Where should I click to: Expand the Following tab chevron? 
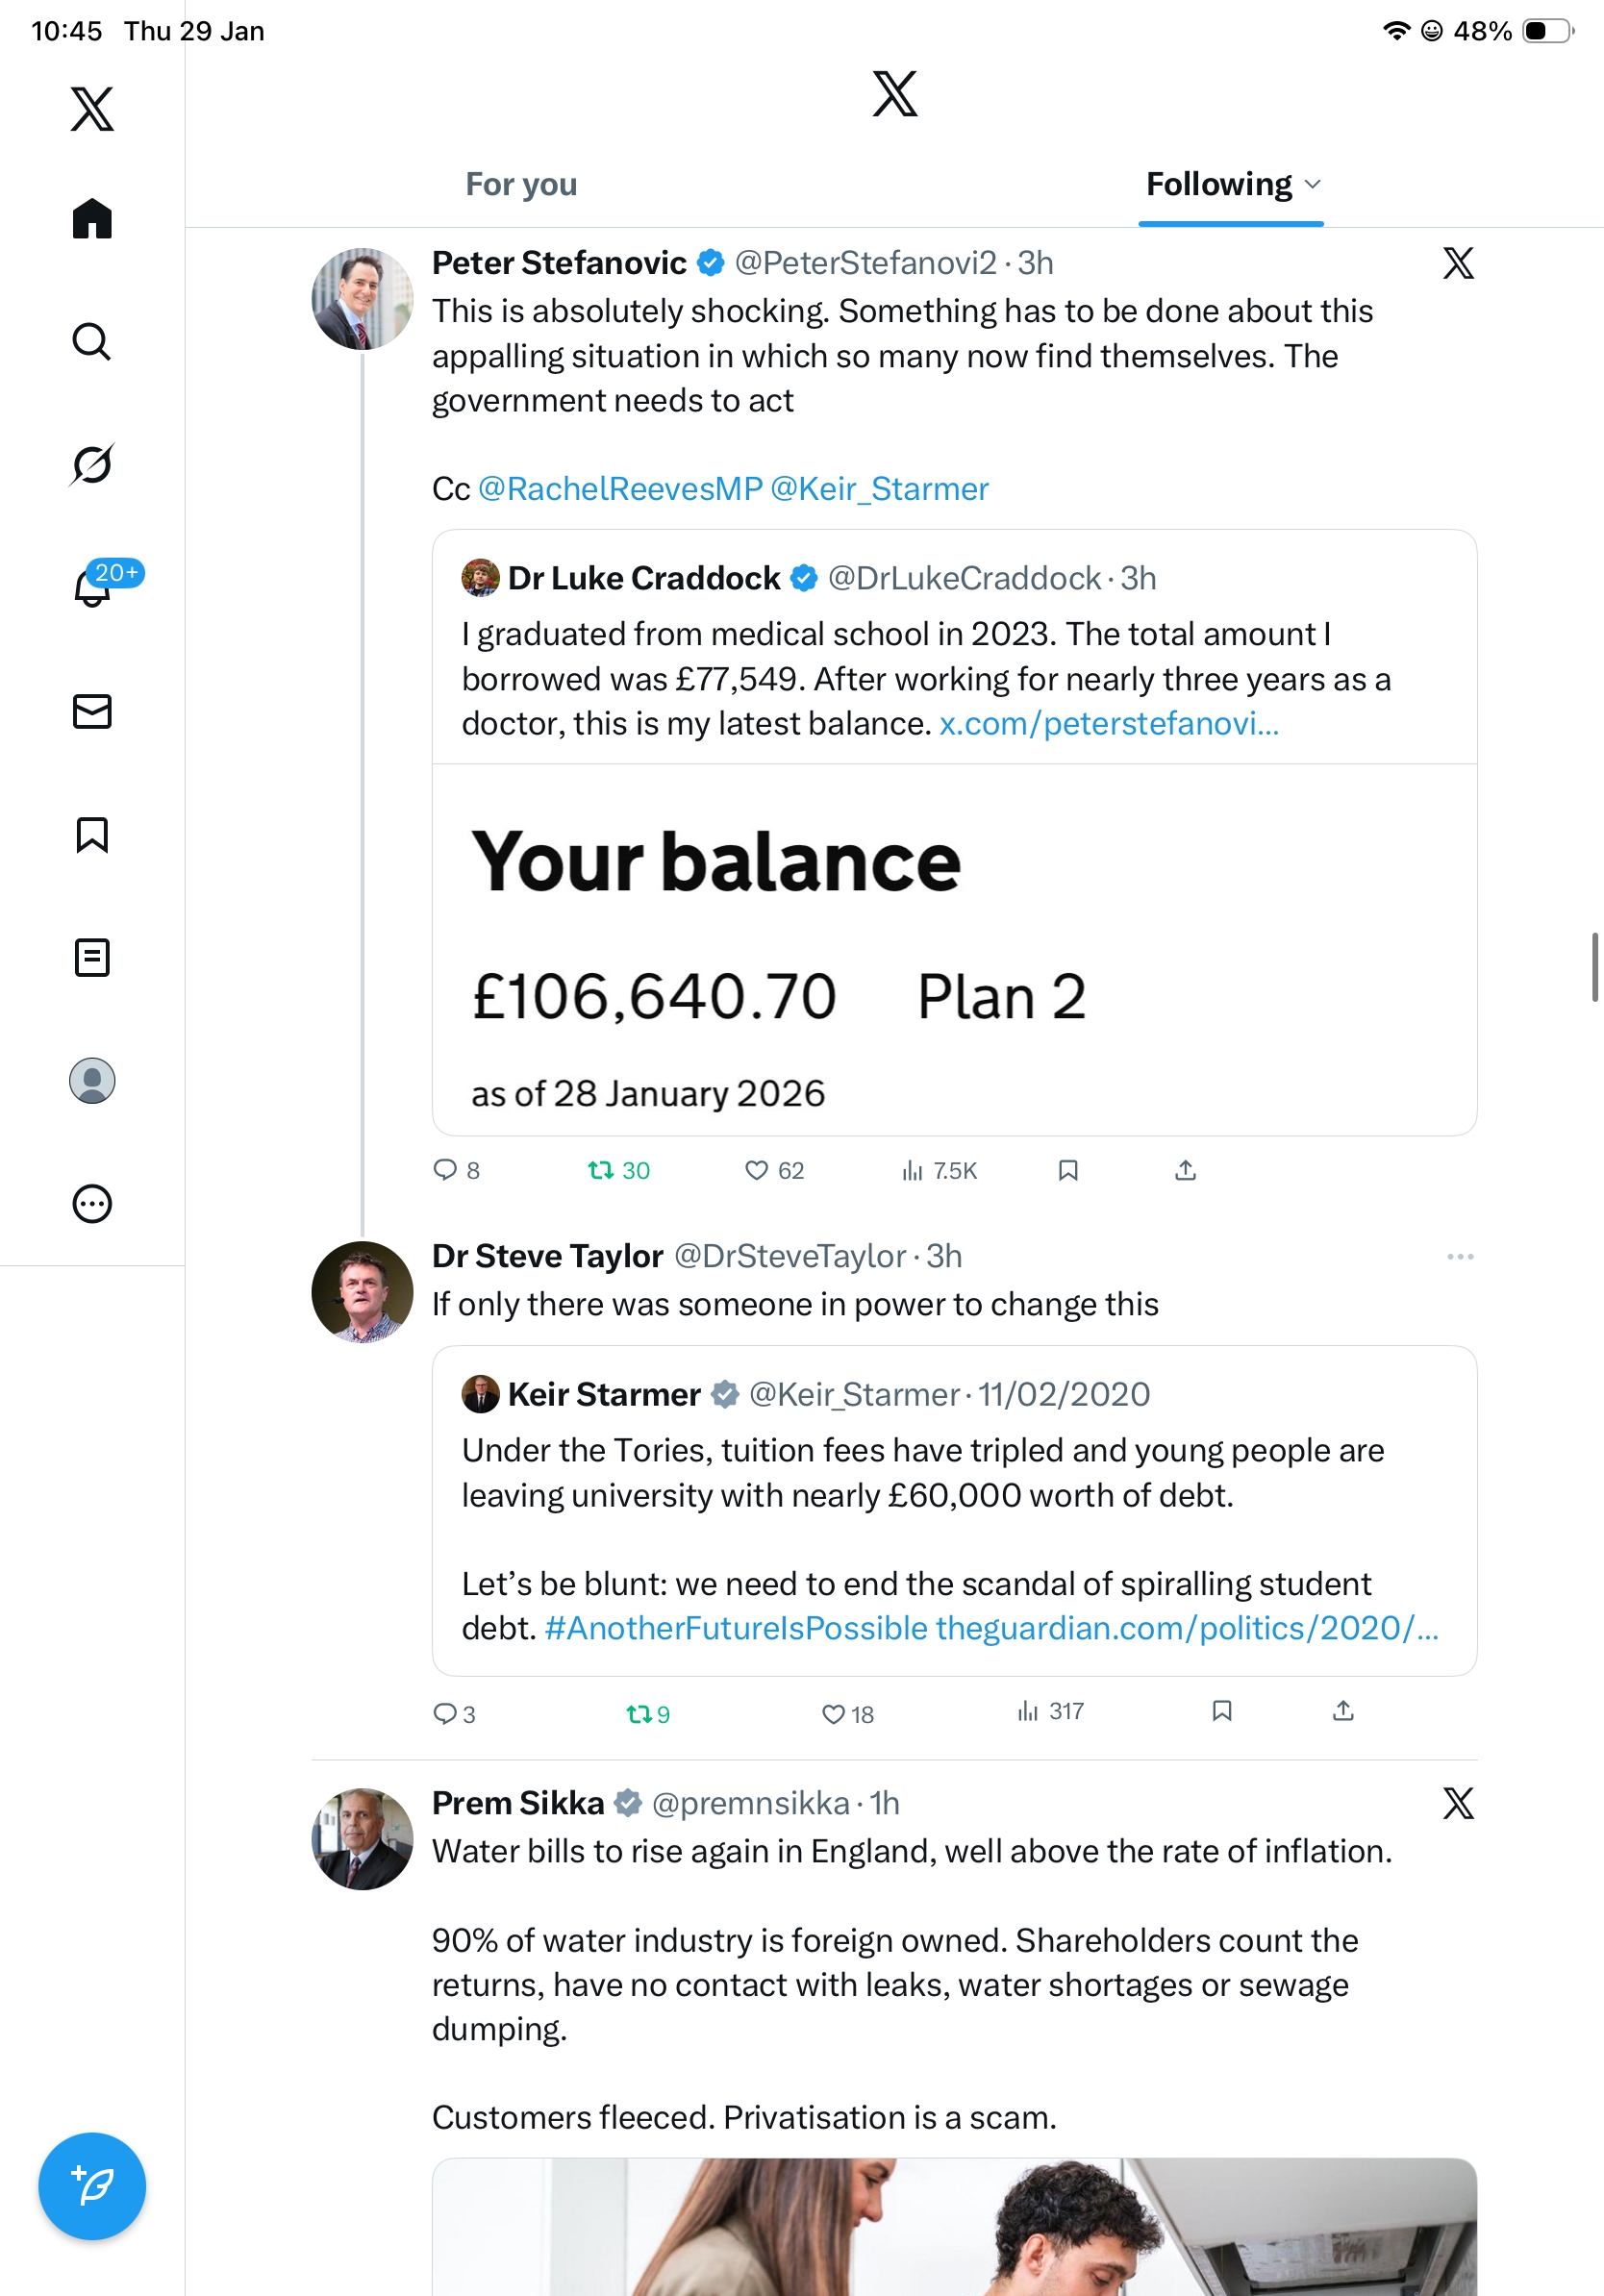coord(1313,185)
